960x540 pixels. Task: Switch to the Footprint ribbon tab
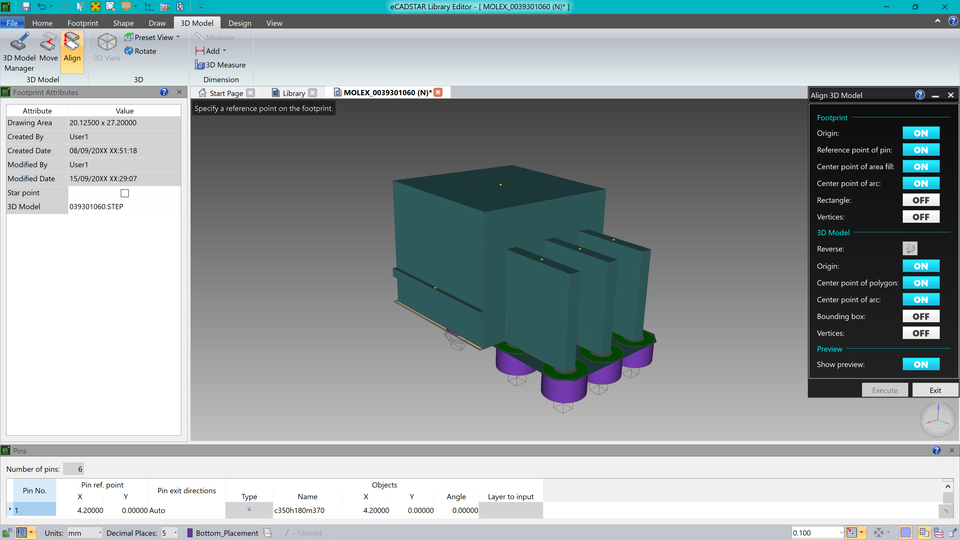click(83, 22)
